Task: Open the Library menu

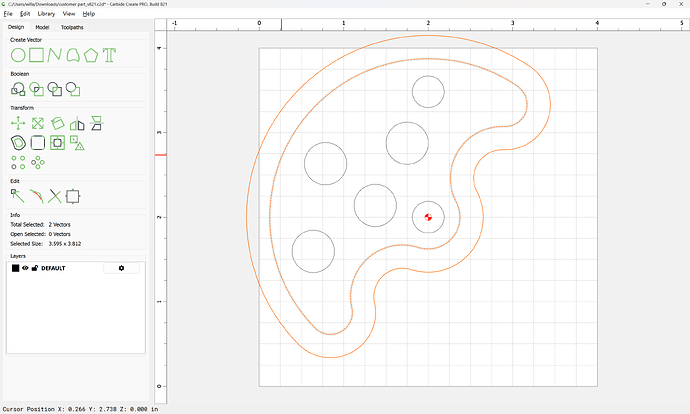Action: 46,14
